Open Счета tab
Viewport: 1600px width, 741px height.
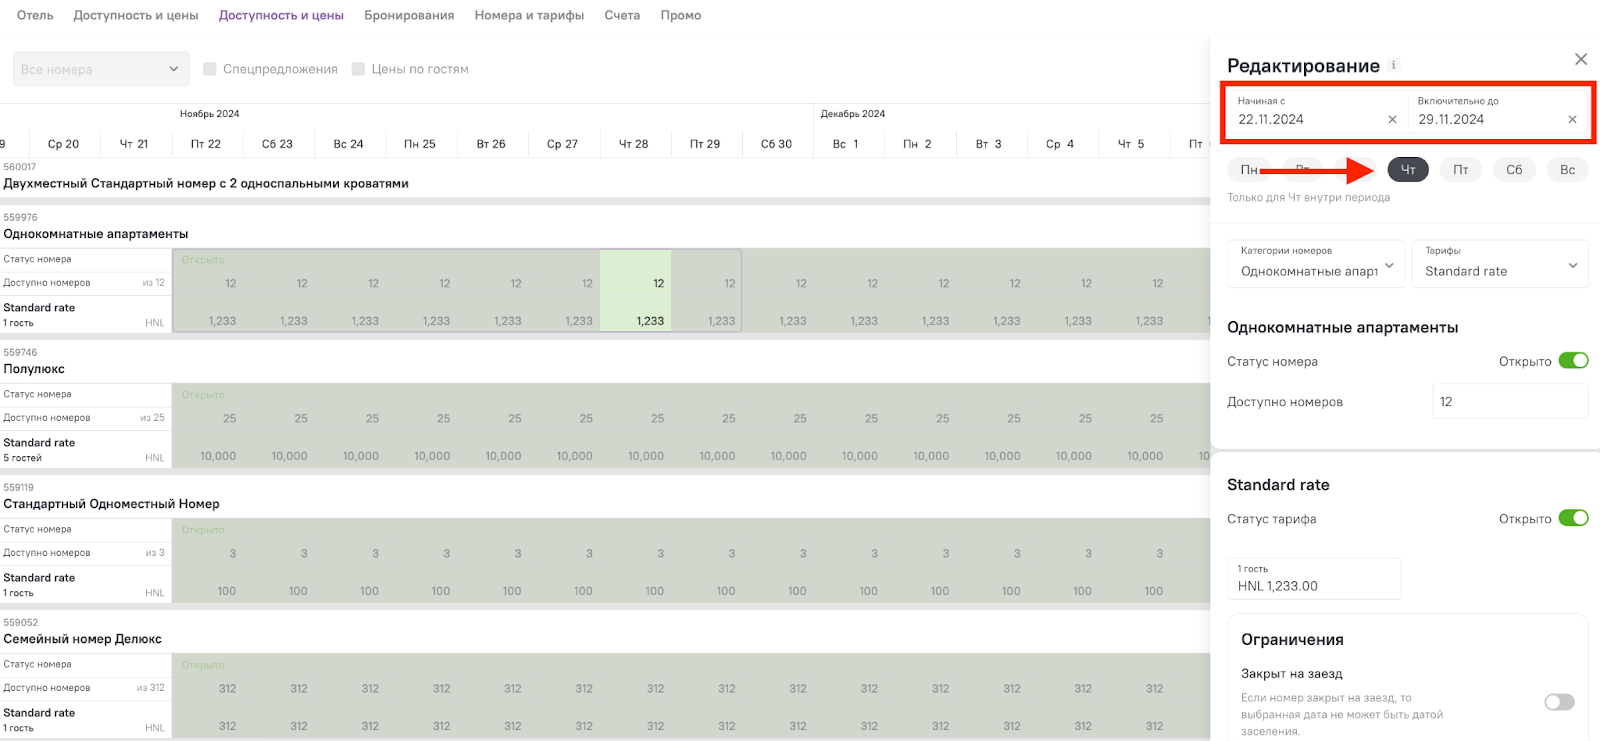(622, 15)
